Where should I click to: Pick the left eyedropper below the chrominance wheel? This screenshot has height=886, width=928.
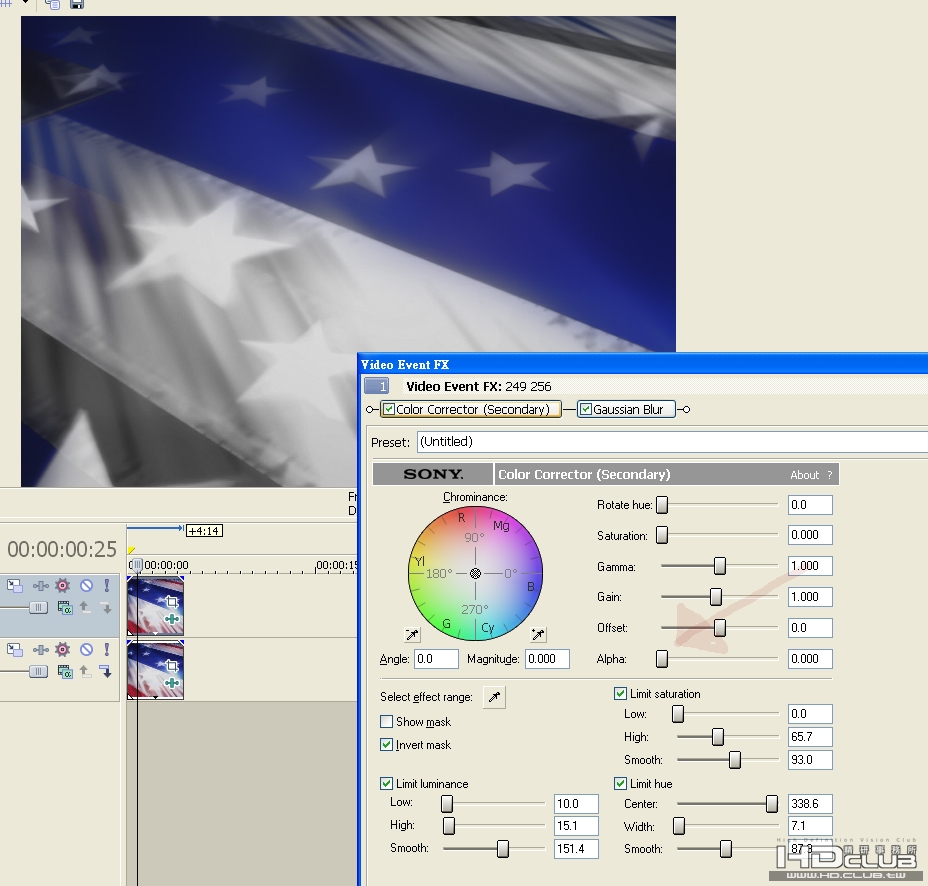click(412, 635)
